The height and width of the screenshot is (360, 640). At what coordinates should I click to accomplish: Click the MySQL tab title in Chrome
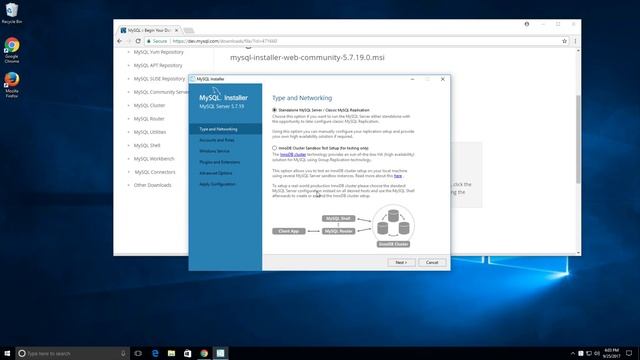point(148,31)
